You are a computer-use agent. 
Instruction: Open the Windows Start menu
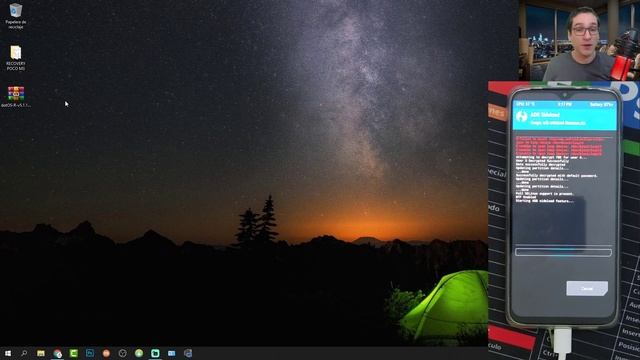tap(8, 353)
